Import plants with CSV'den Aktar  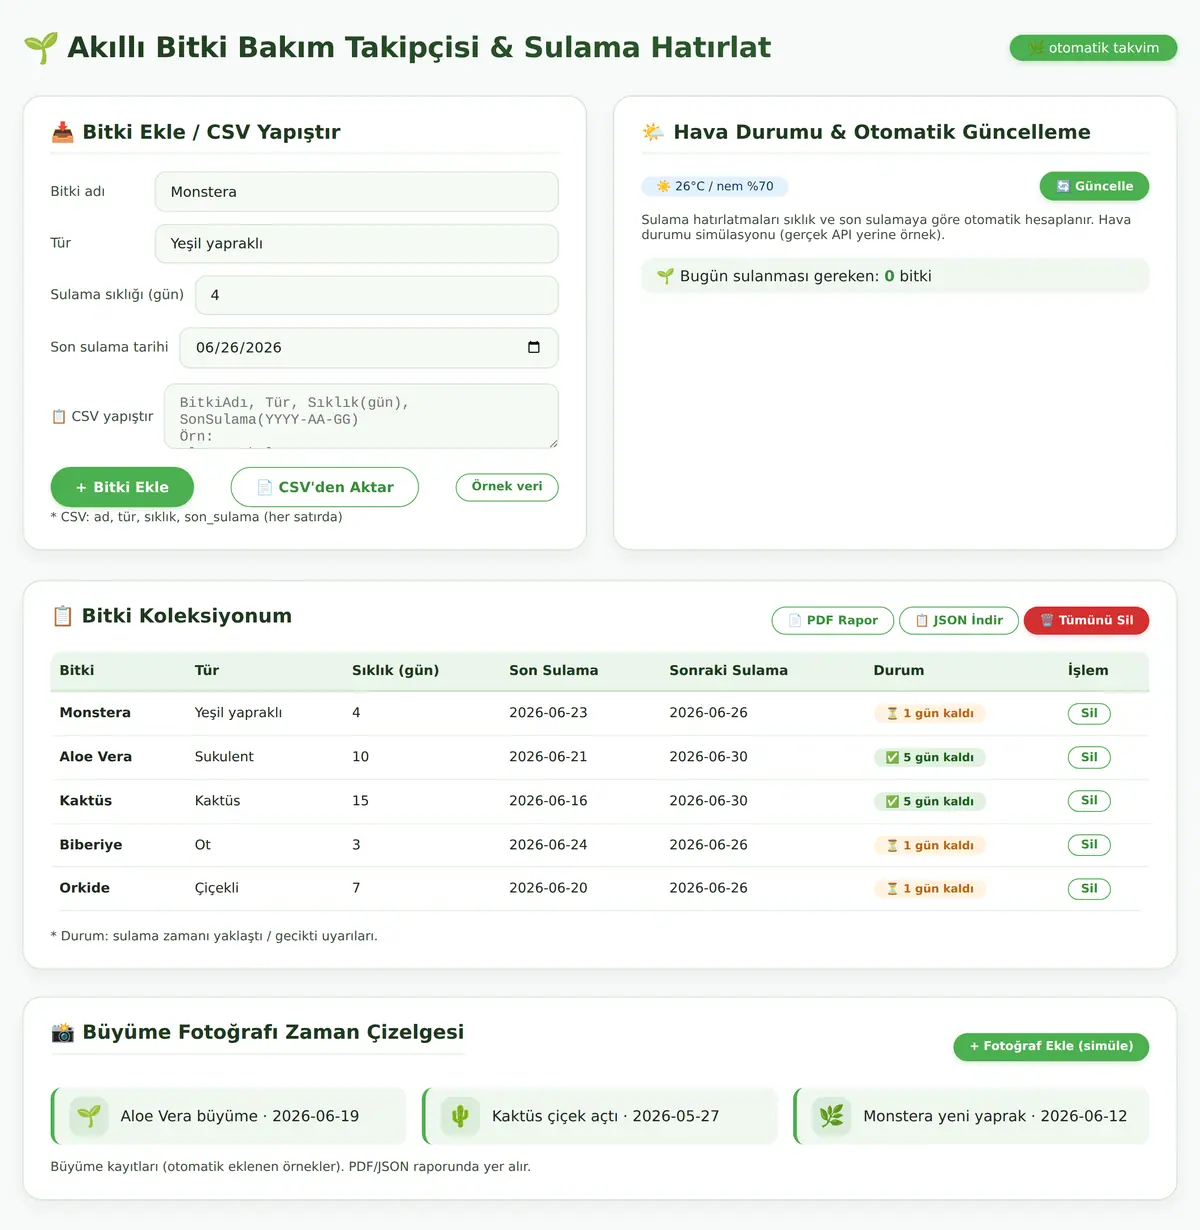pyautogui.click(x=325, y=487)
